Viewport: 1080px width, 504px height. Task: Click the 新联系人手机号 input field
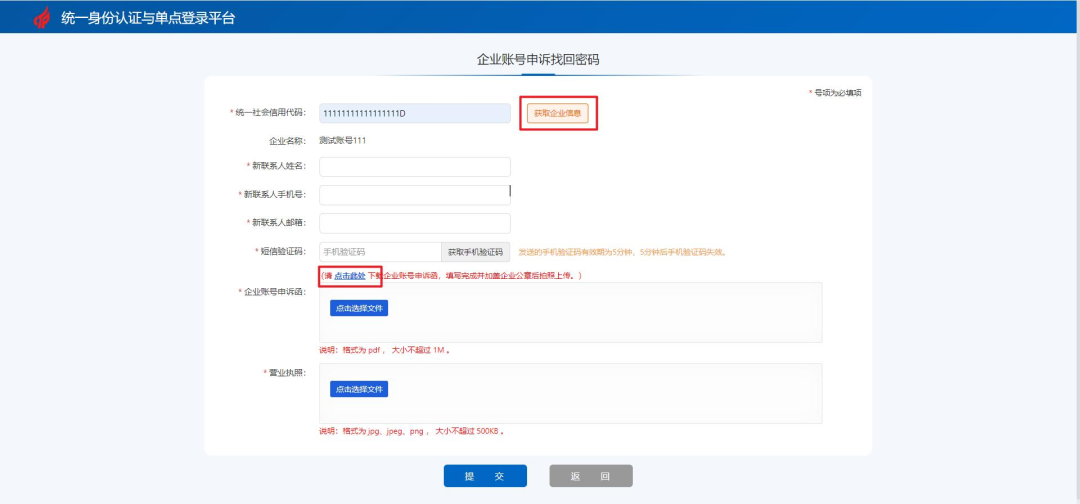[415, 195]
